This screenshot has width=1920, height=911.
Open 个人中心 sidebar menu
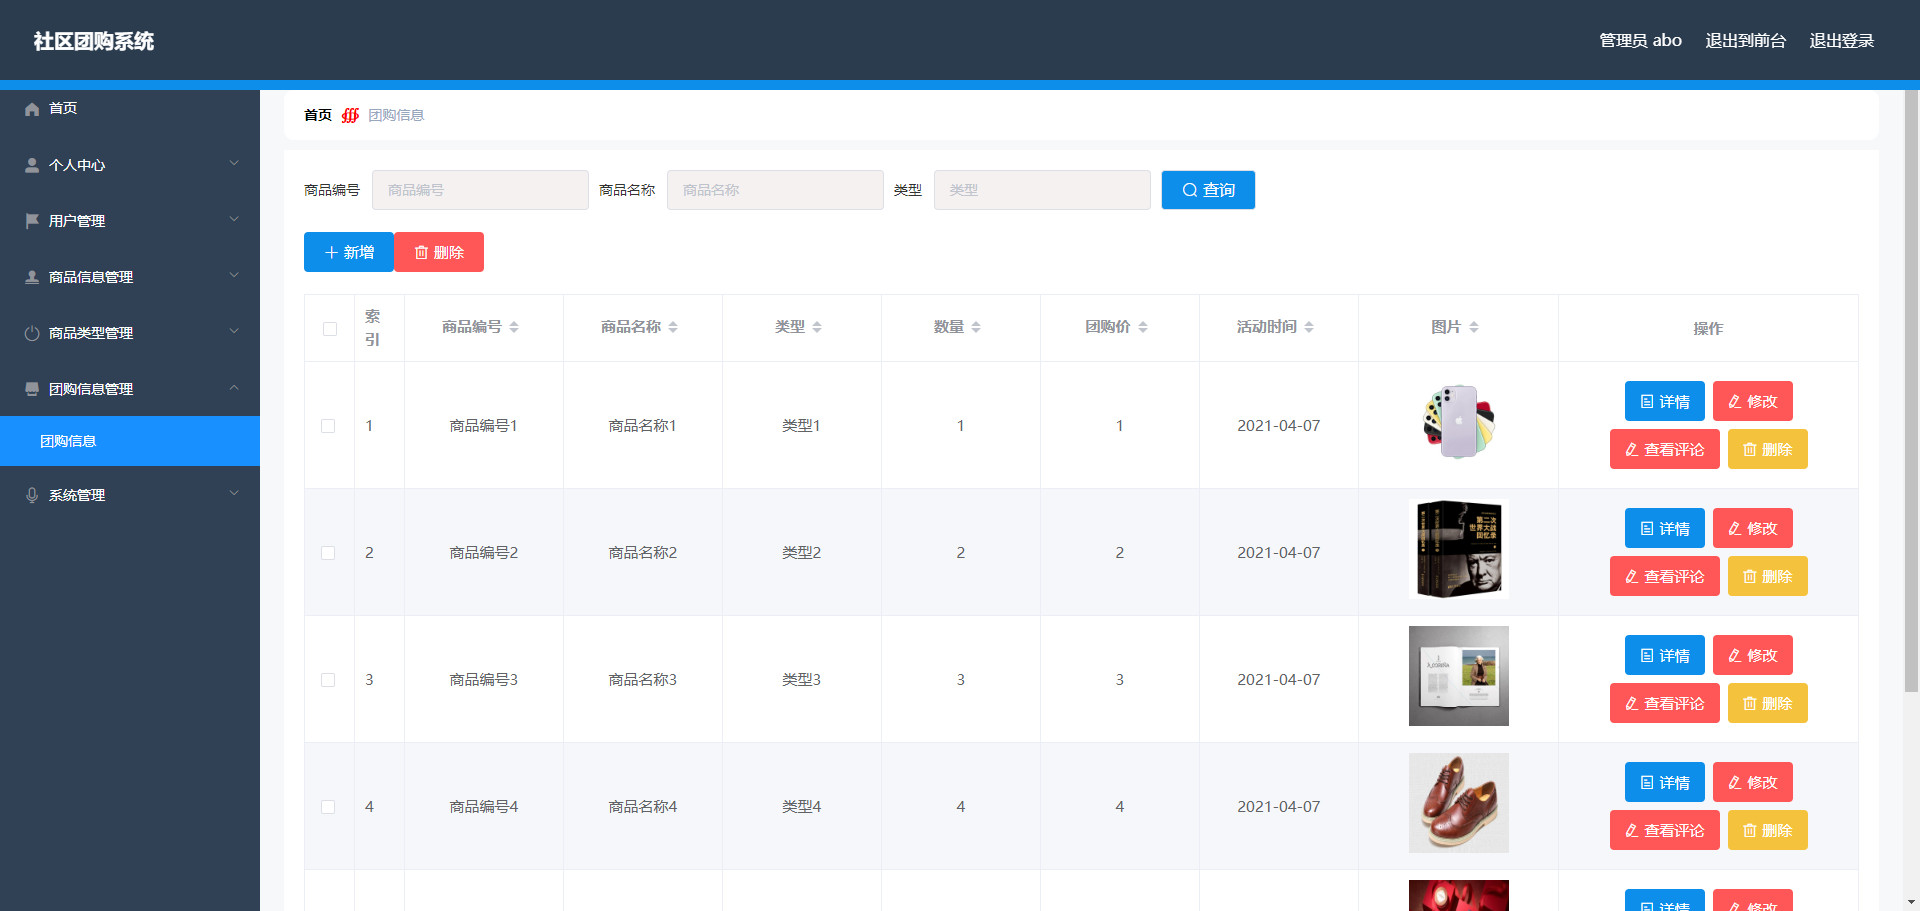pyautogui.click(x=130, y=165)
